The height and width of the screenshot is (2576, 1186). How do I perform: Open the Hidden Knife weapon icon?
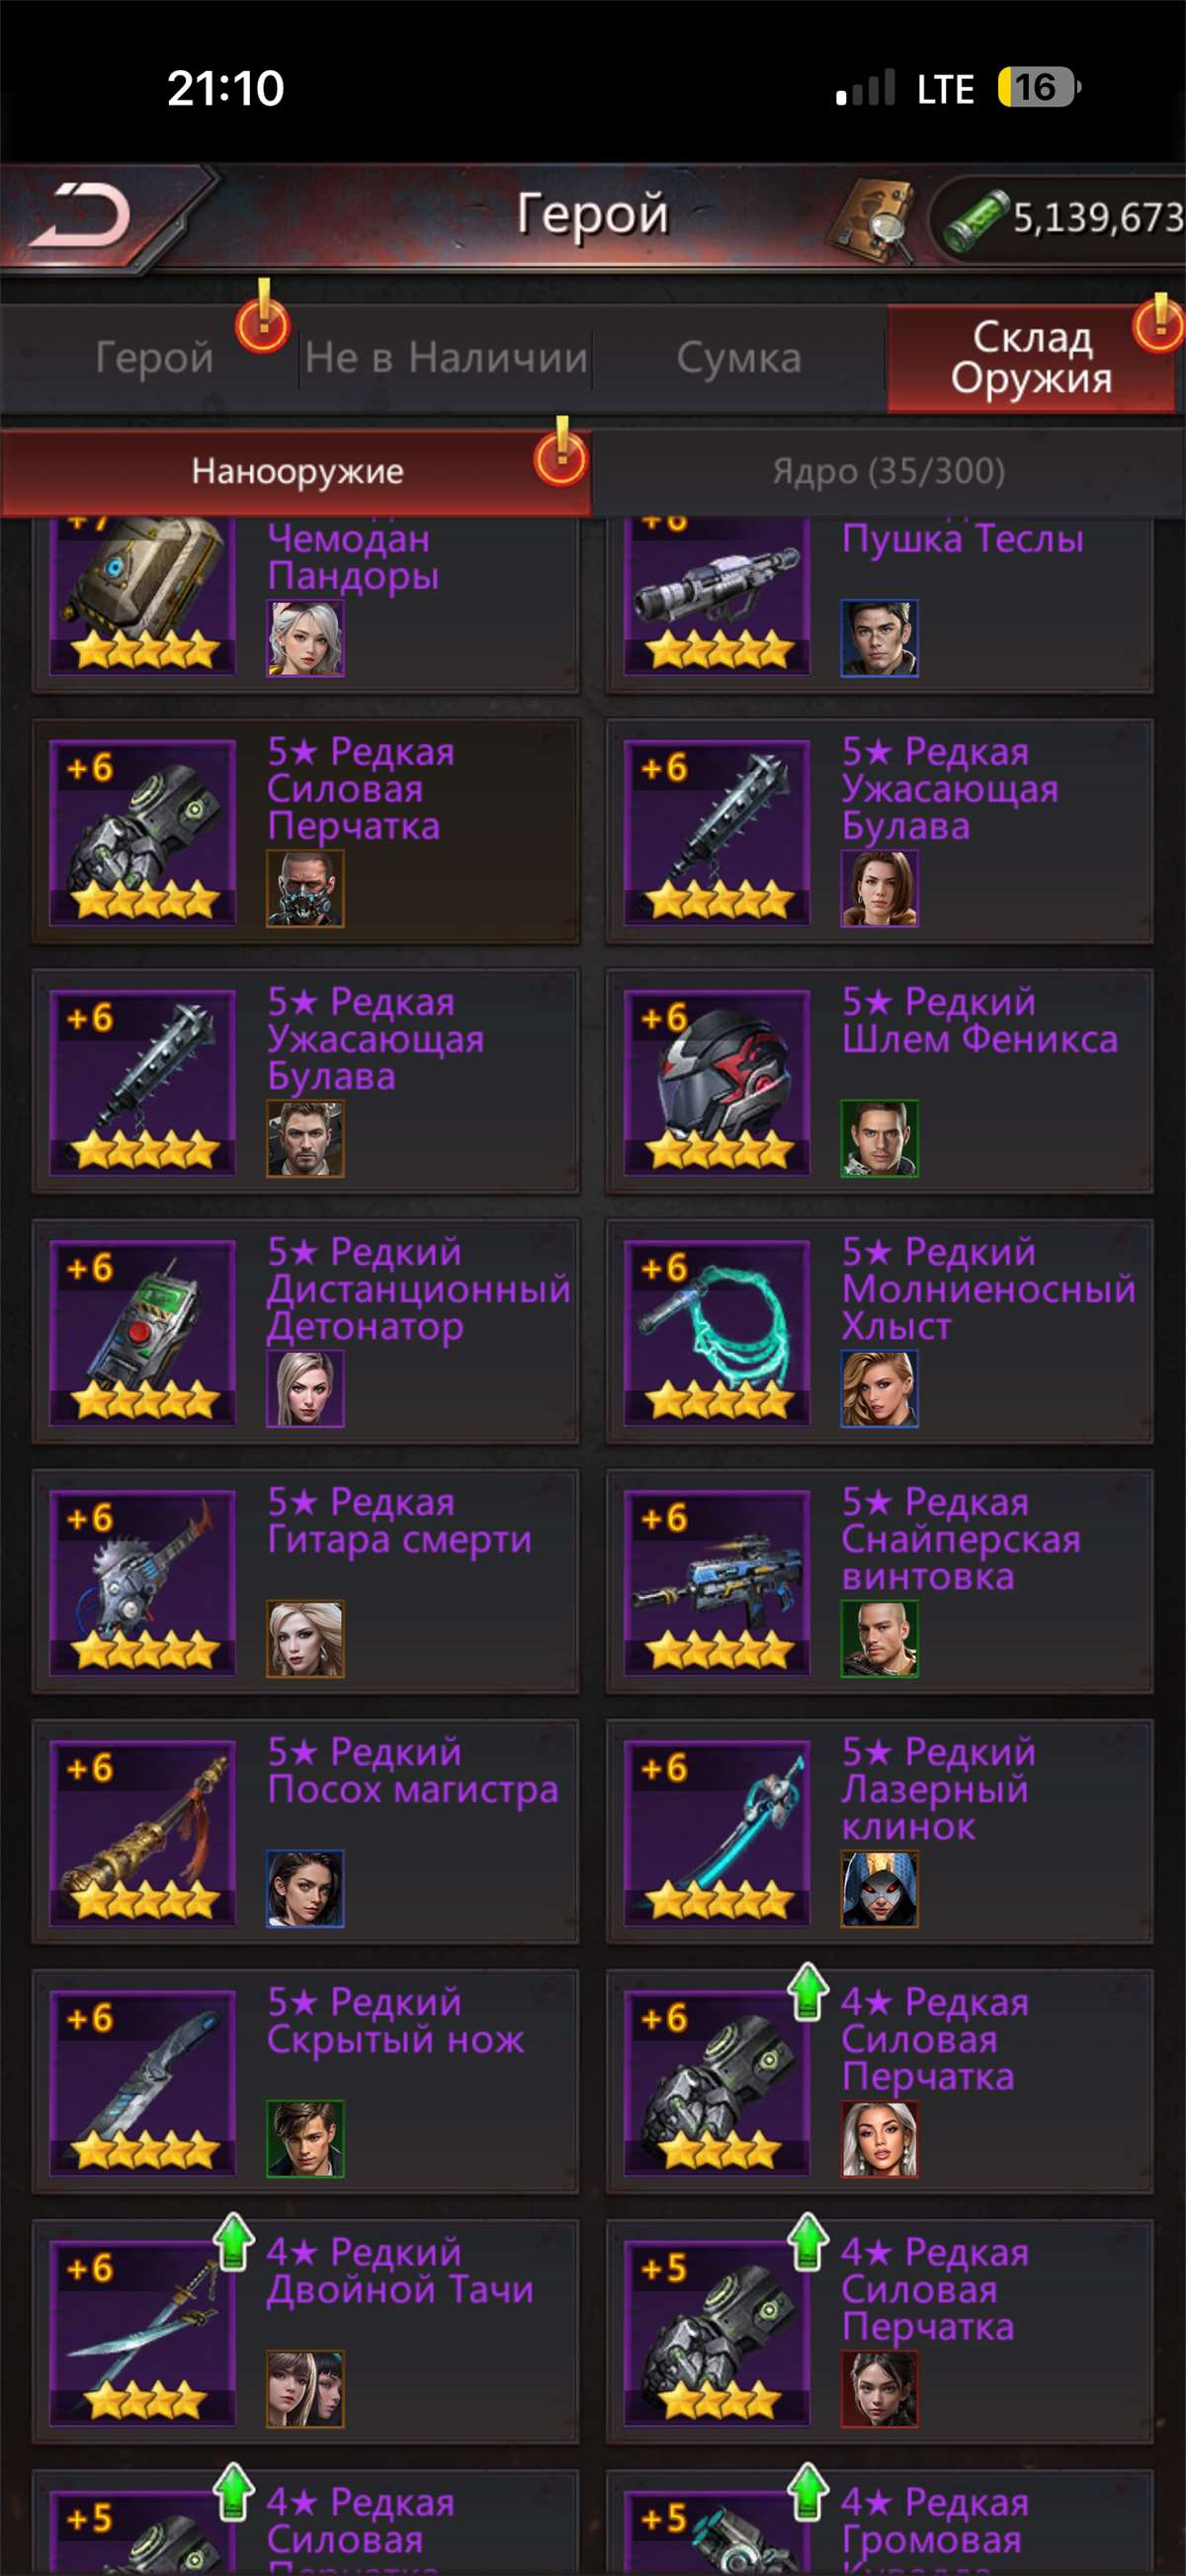pos(142,2081)
